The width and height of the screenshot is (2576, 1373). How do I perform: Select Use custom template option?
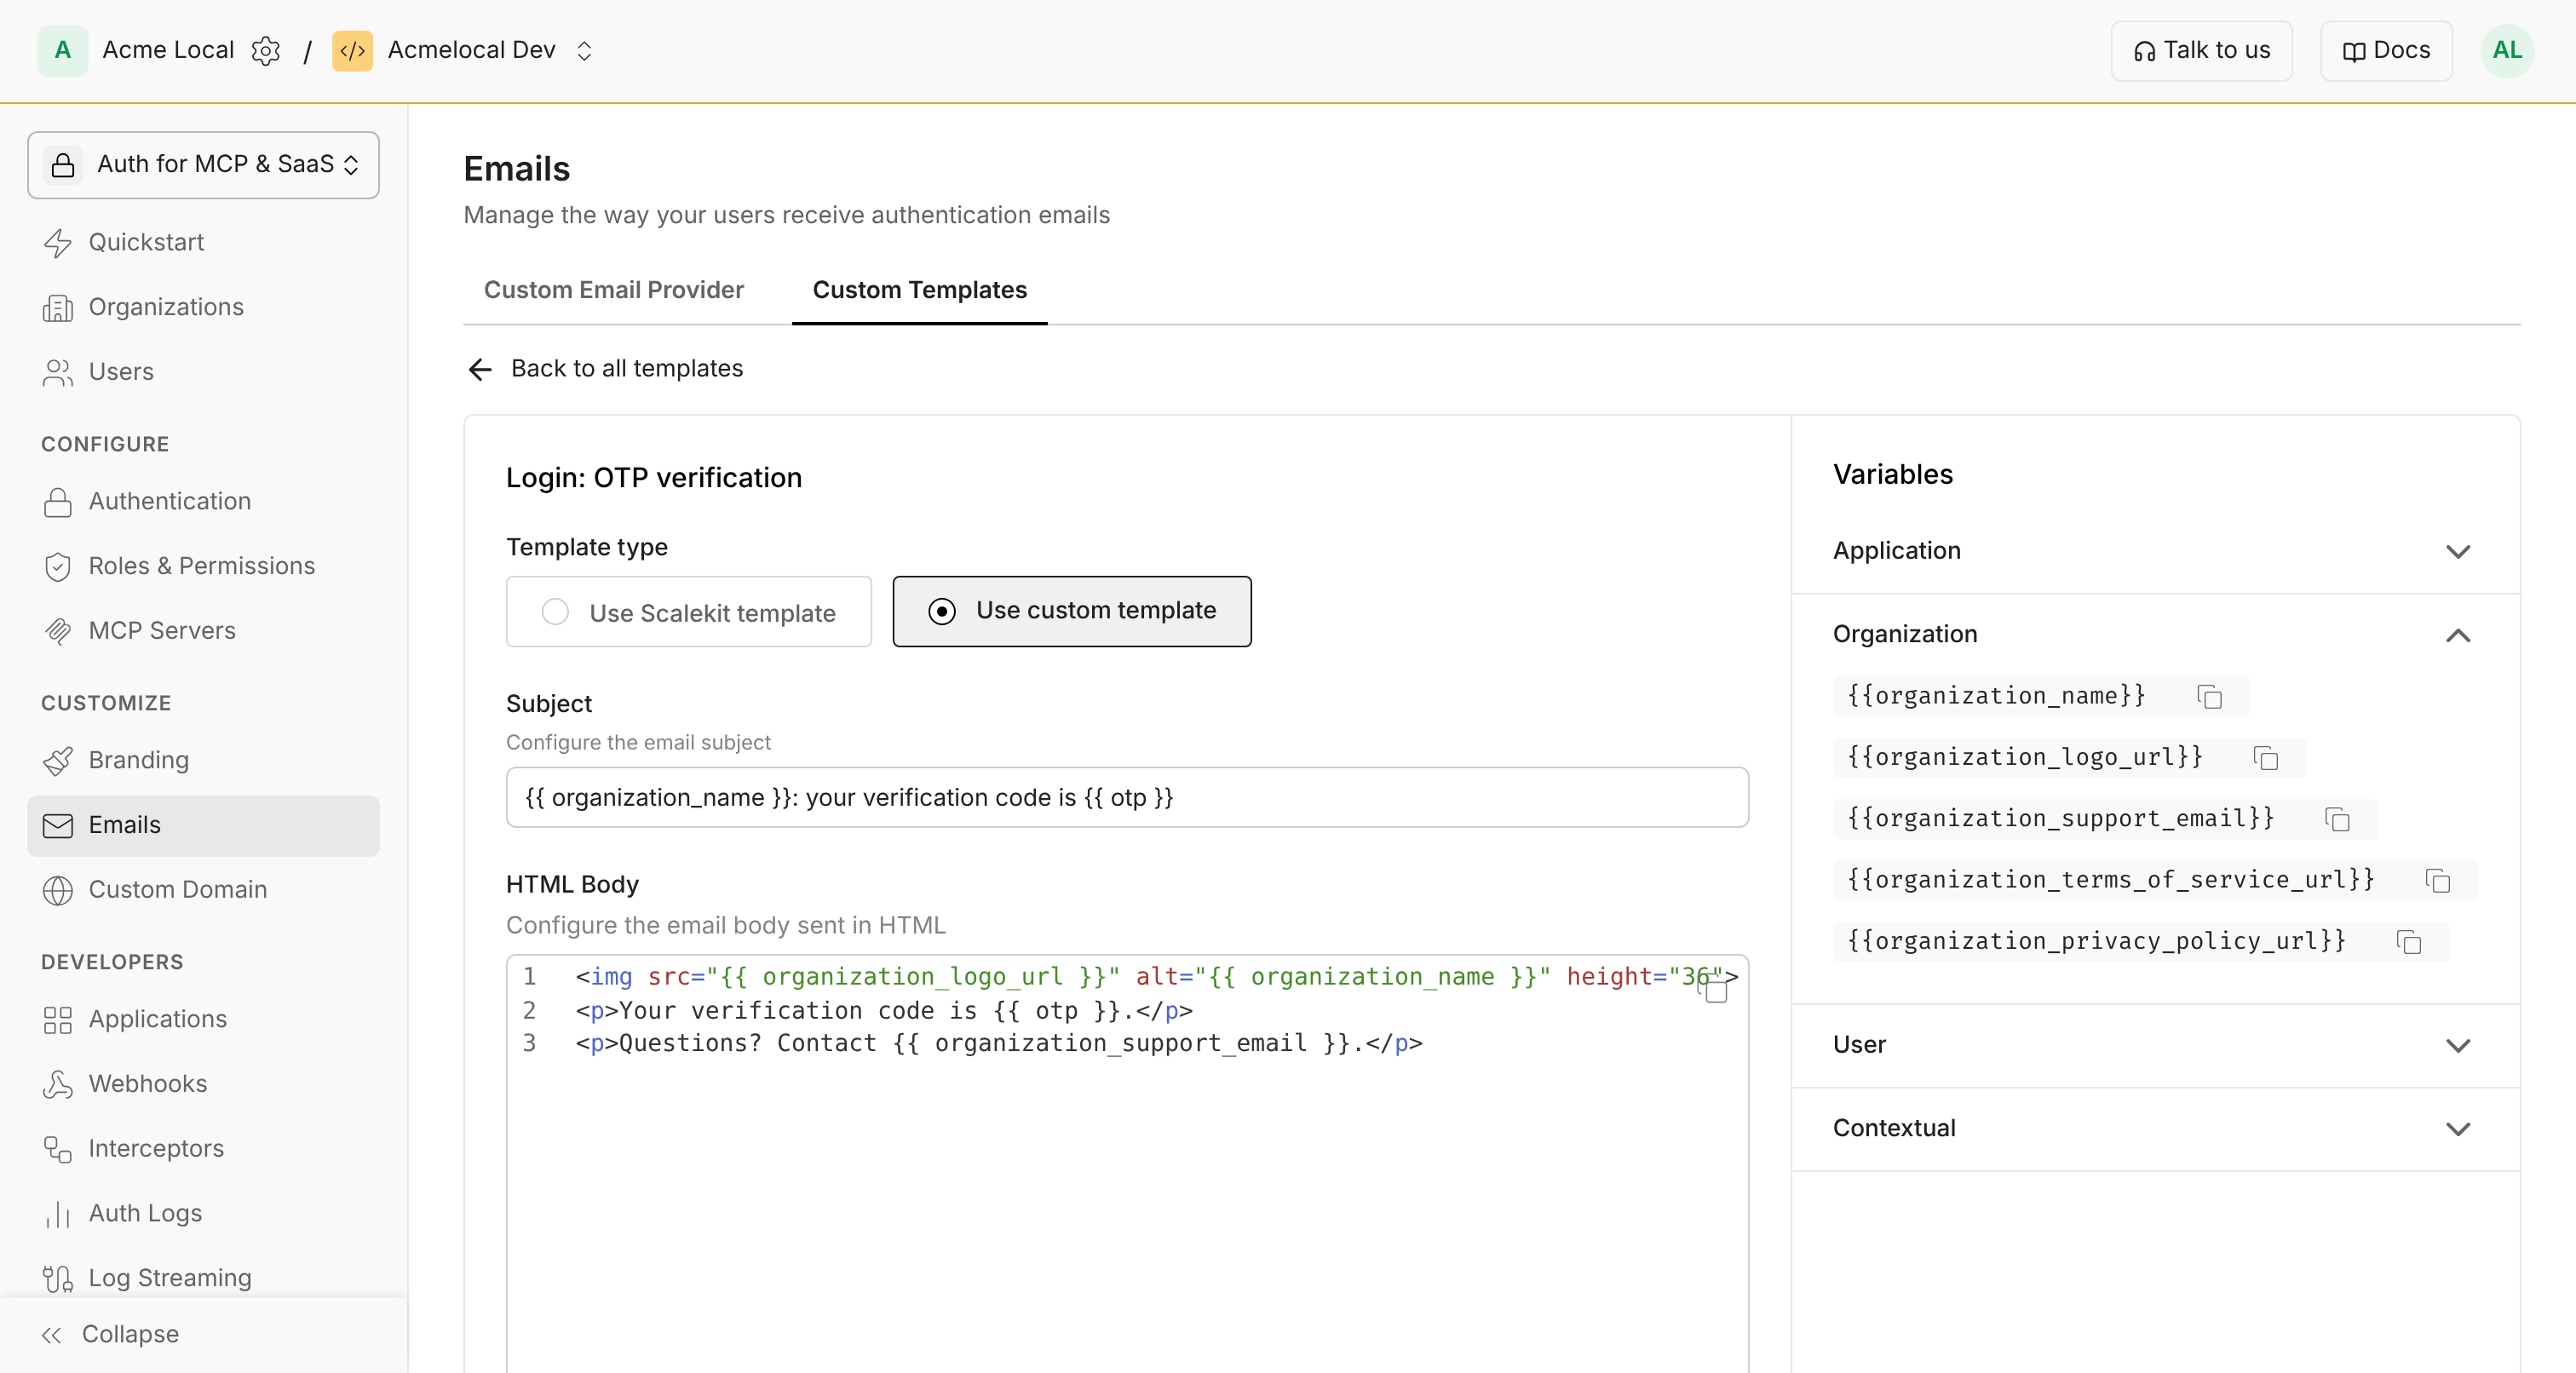tap(1071, 611)
